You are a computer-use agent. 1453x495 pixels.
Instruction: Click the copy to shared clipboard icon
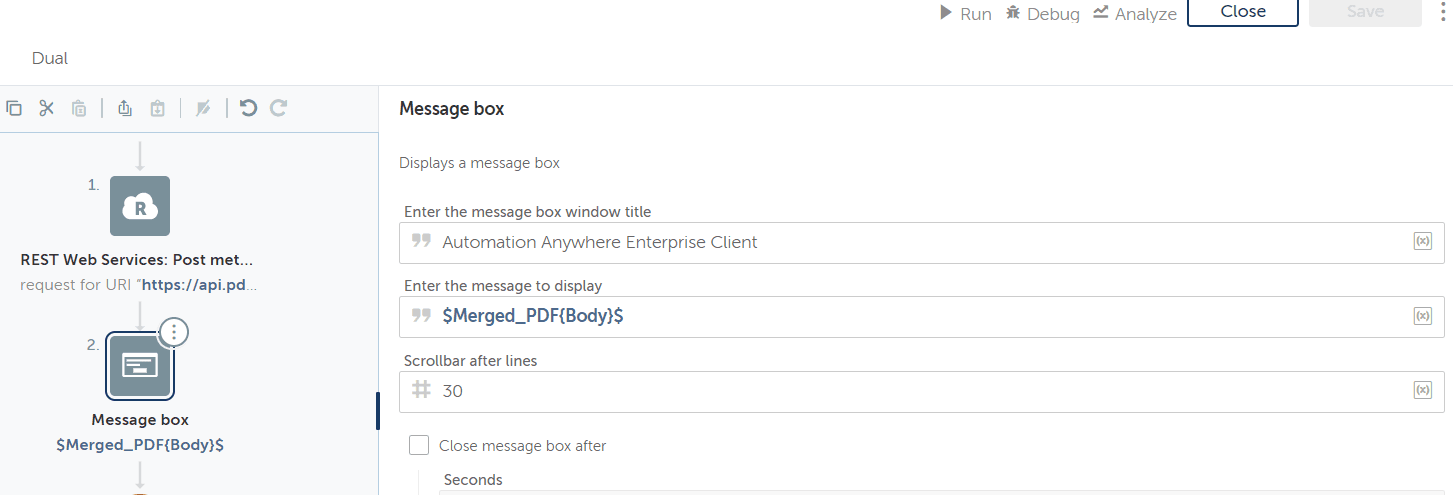pyautogui.click(x=125, y=108)
